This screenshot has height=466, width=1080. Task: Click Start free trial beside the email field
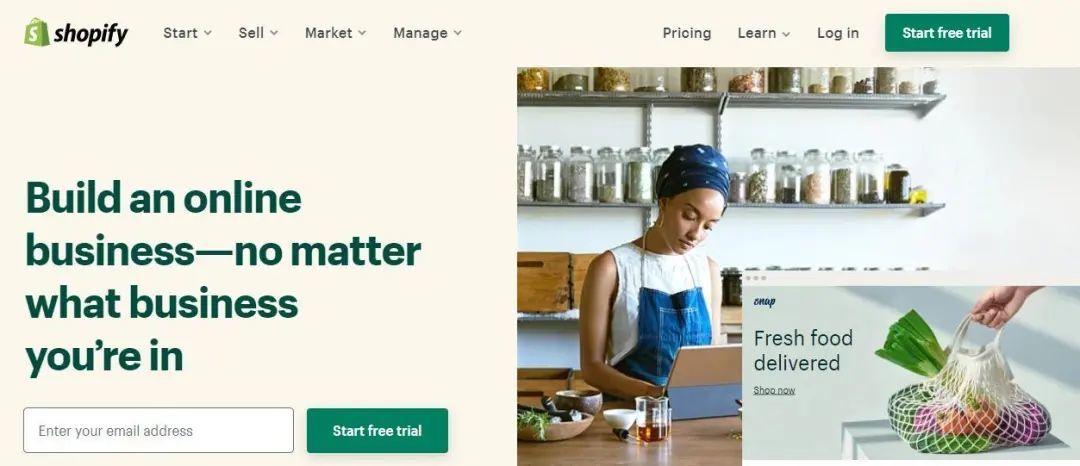pyautogui.click(x=377, y=431)
